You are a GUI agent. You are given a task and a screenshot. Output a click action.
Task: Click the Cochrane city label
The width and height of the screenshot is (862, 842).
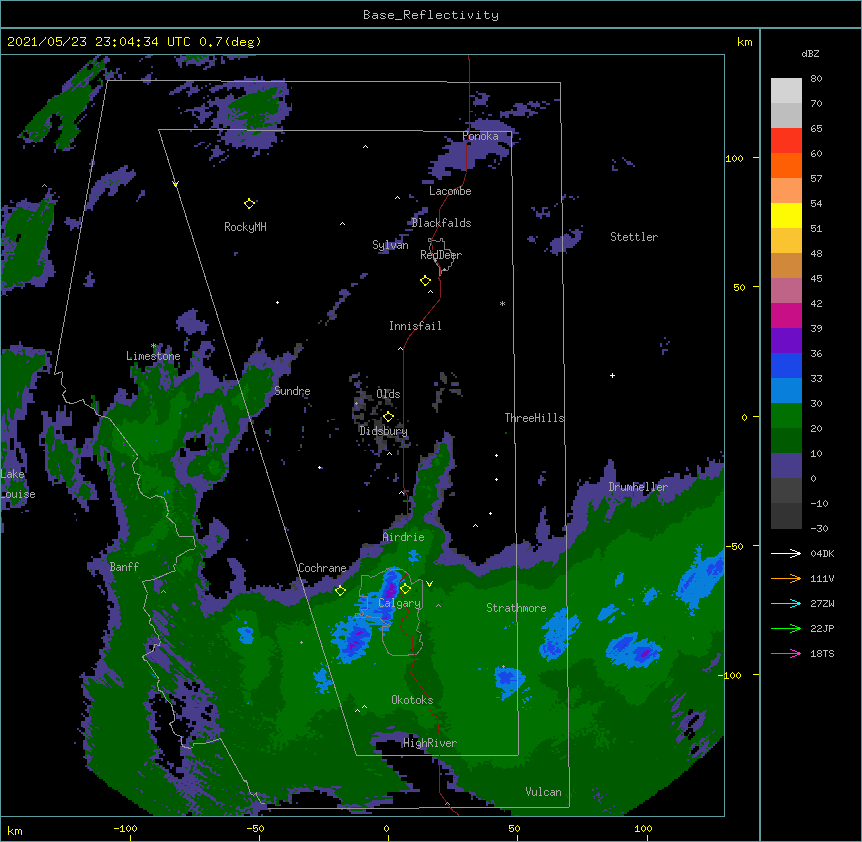tap(322, 568)
